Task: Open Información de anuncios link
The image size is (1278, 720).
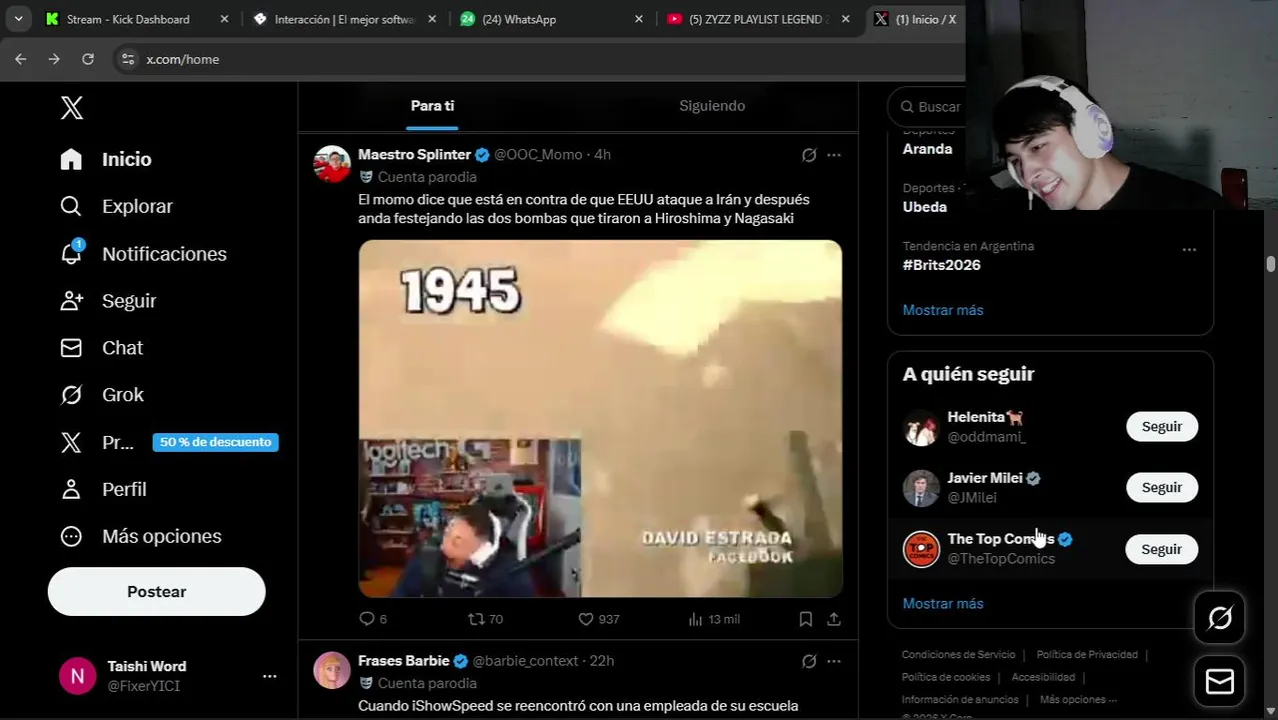Action: click(x=960, y=700)
